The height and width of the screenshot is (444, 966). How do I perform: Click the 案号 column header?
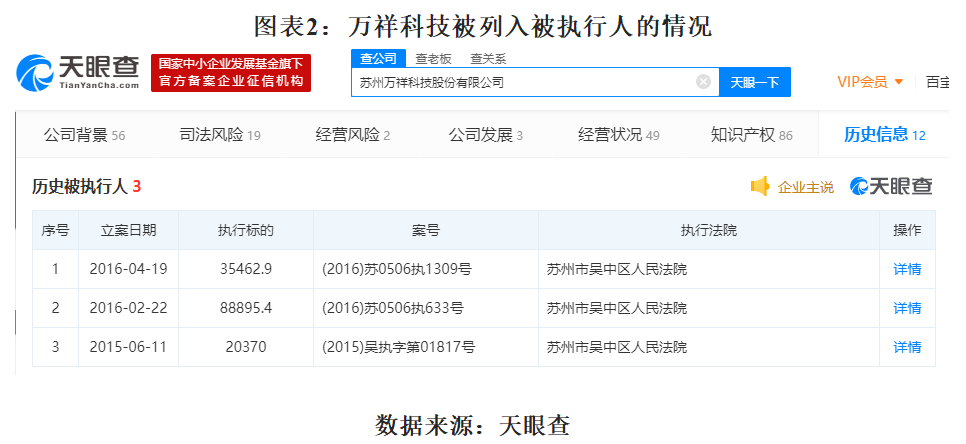click(426, 230)
